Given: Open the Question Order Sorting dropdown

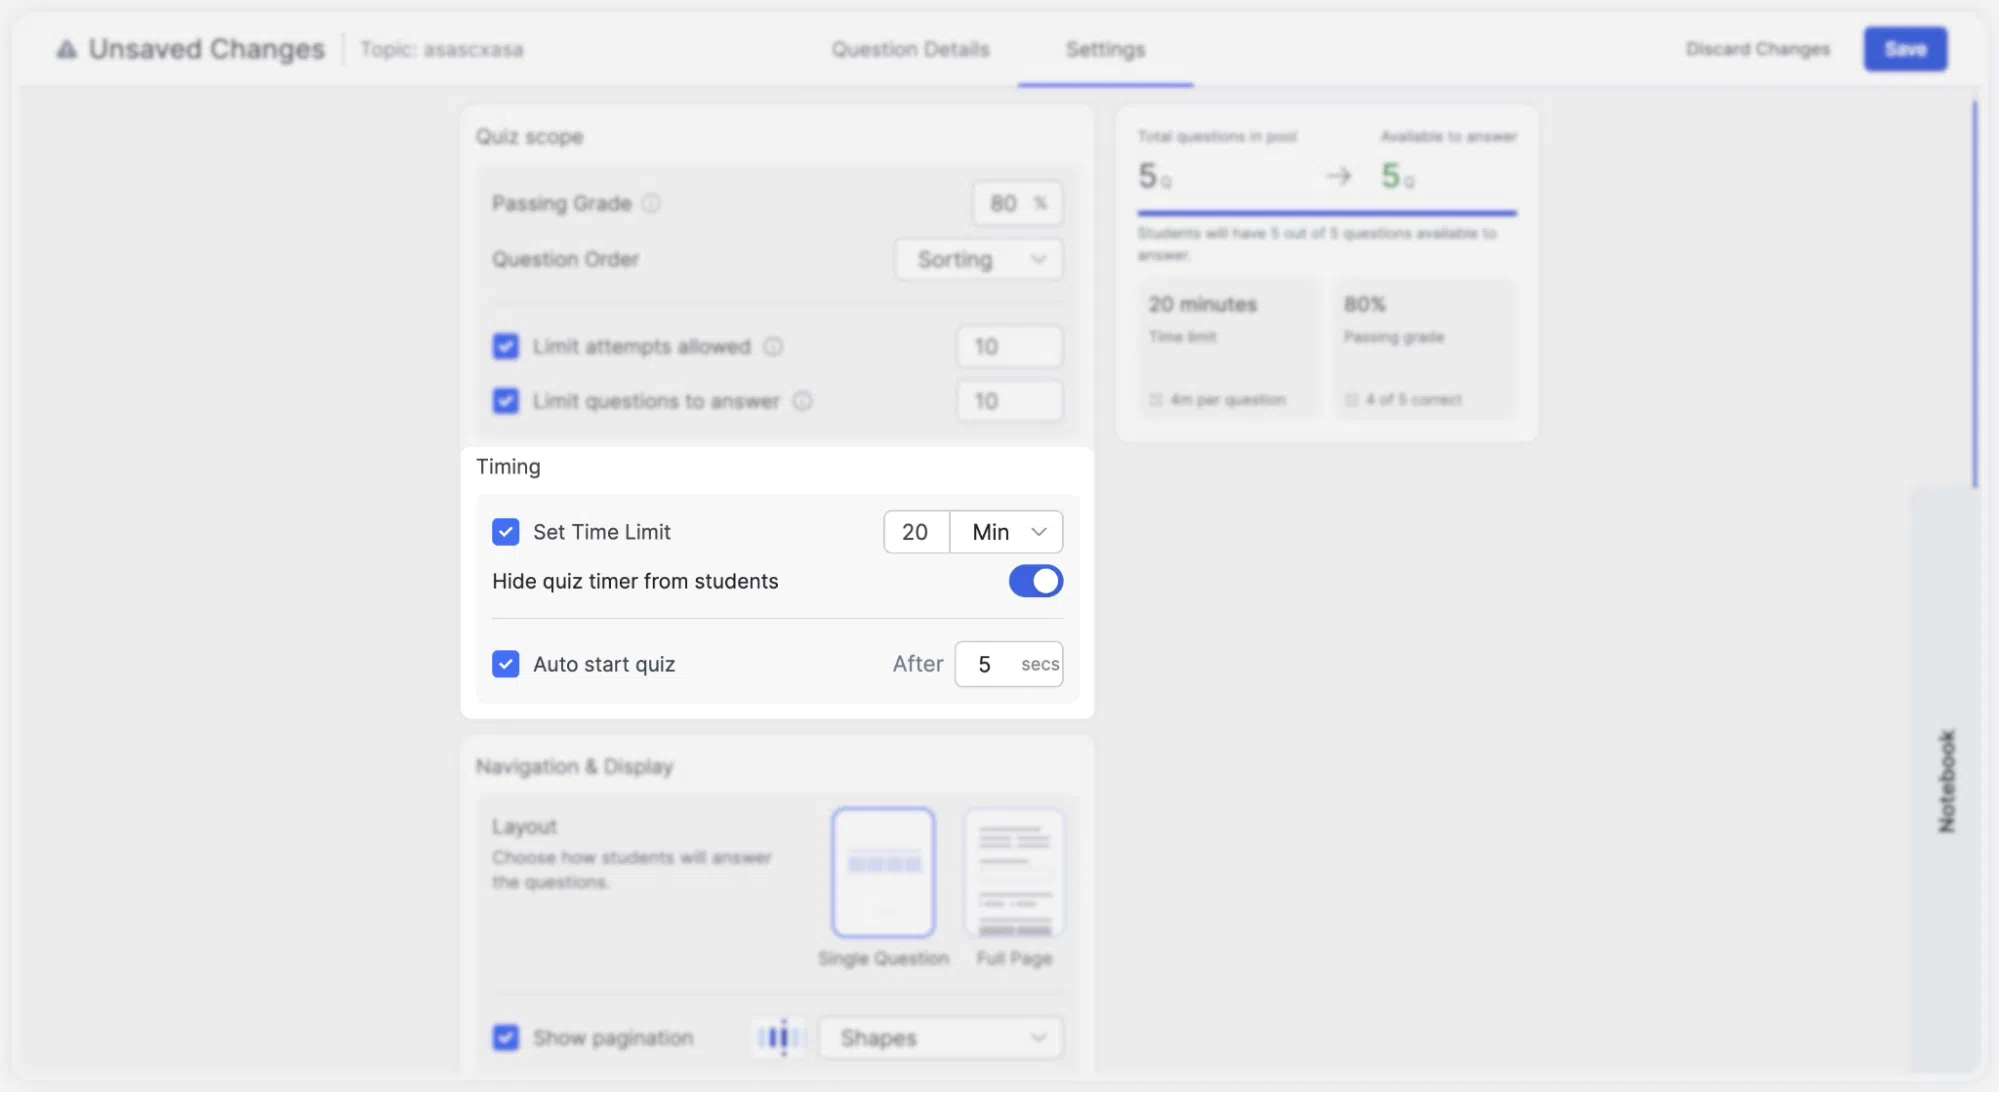Looking at the screenshot, I should pyautogui.click(x=979, y=259).
